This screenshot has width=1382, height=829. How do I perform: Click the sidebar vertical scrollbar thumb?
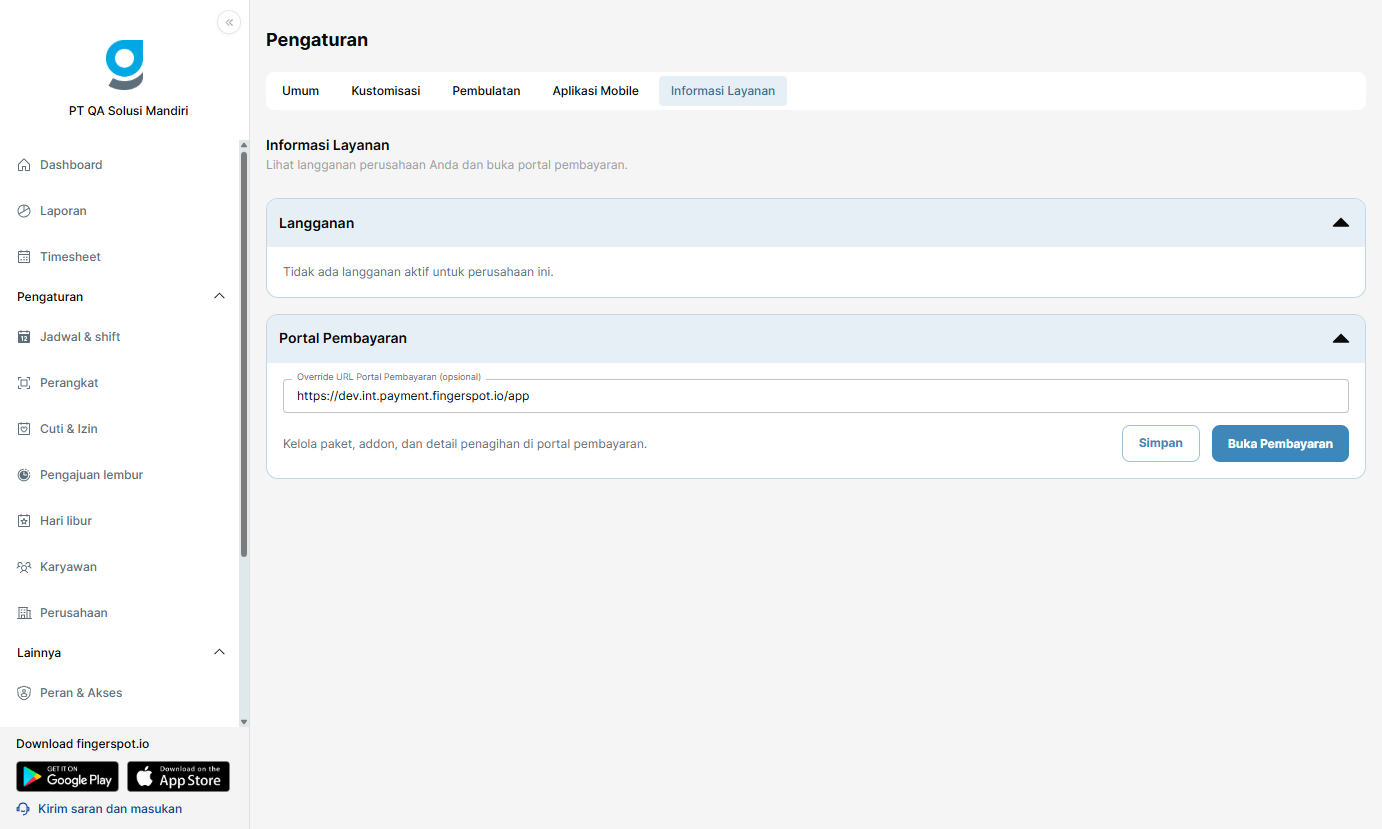244,354
